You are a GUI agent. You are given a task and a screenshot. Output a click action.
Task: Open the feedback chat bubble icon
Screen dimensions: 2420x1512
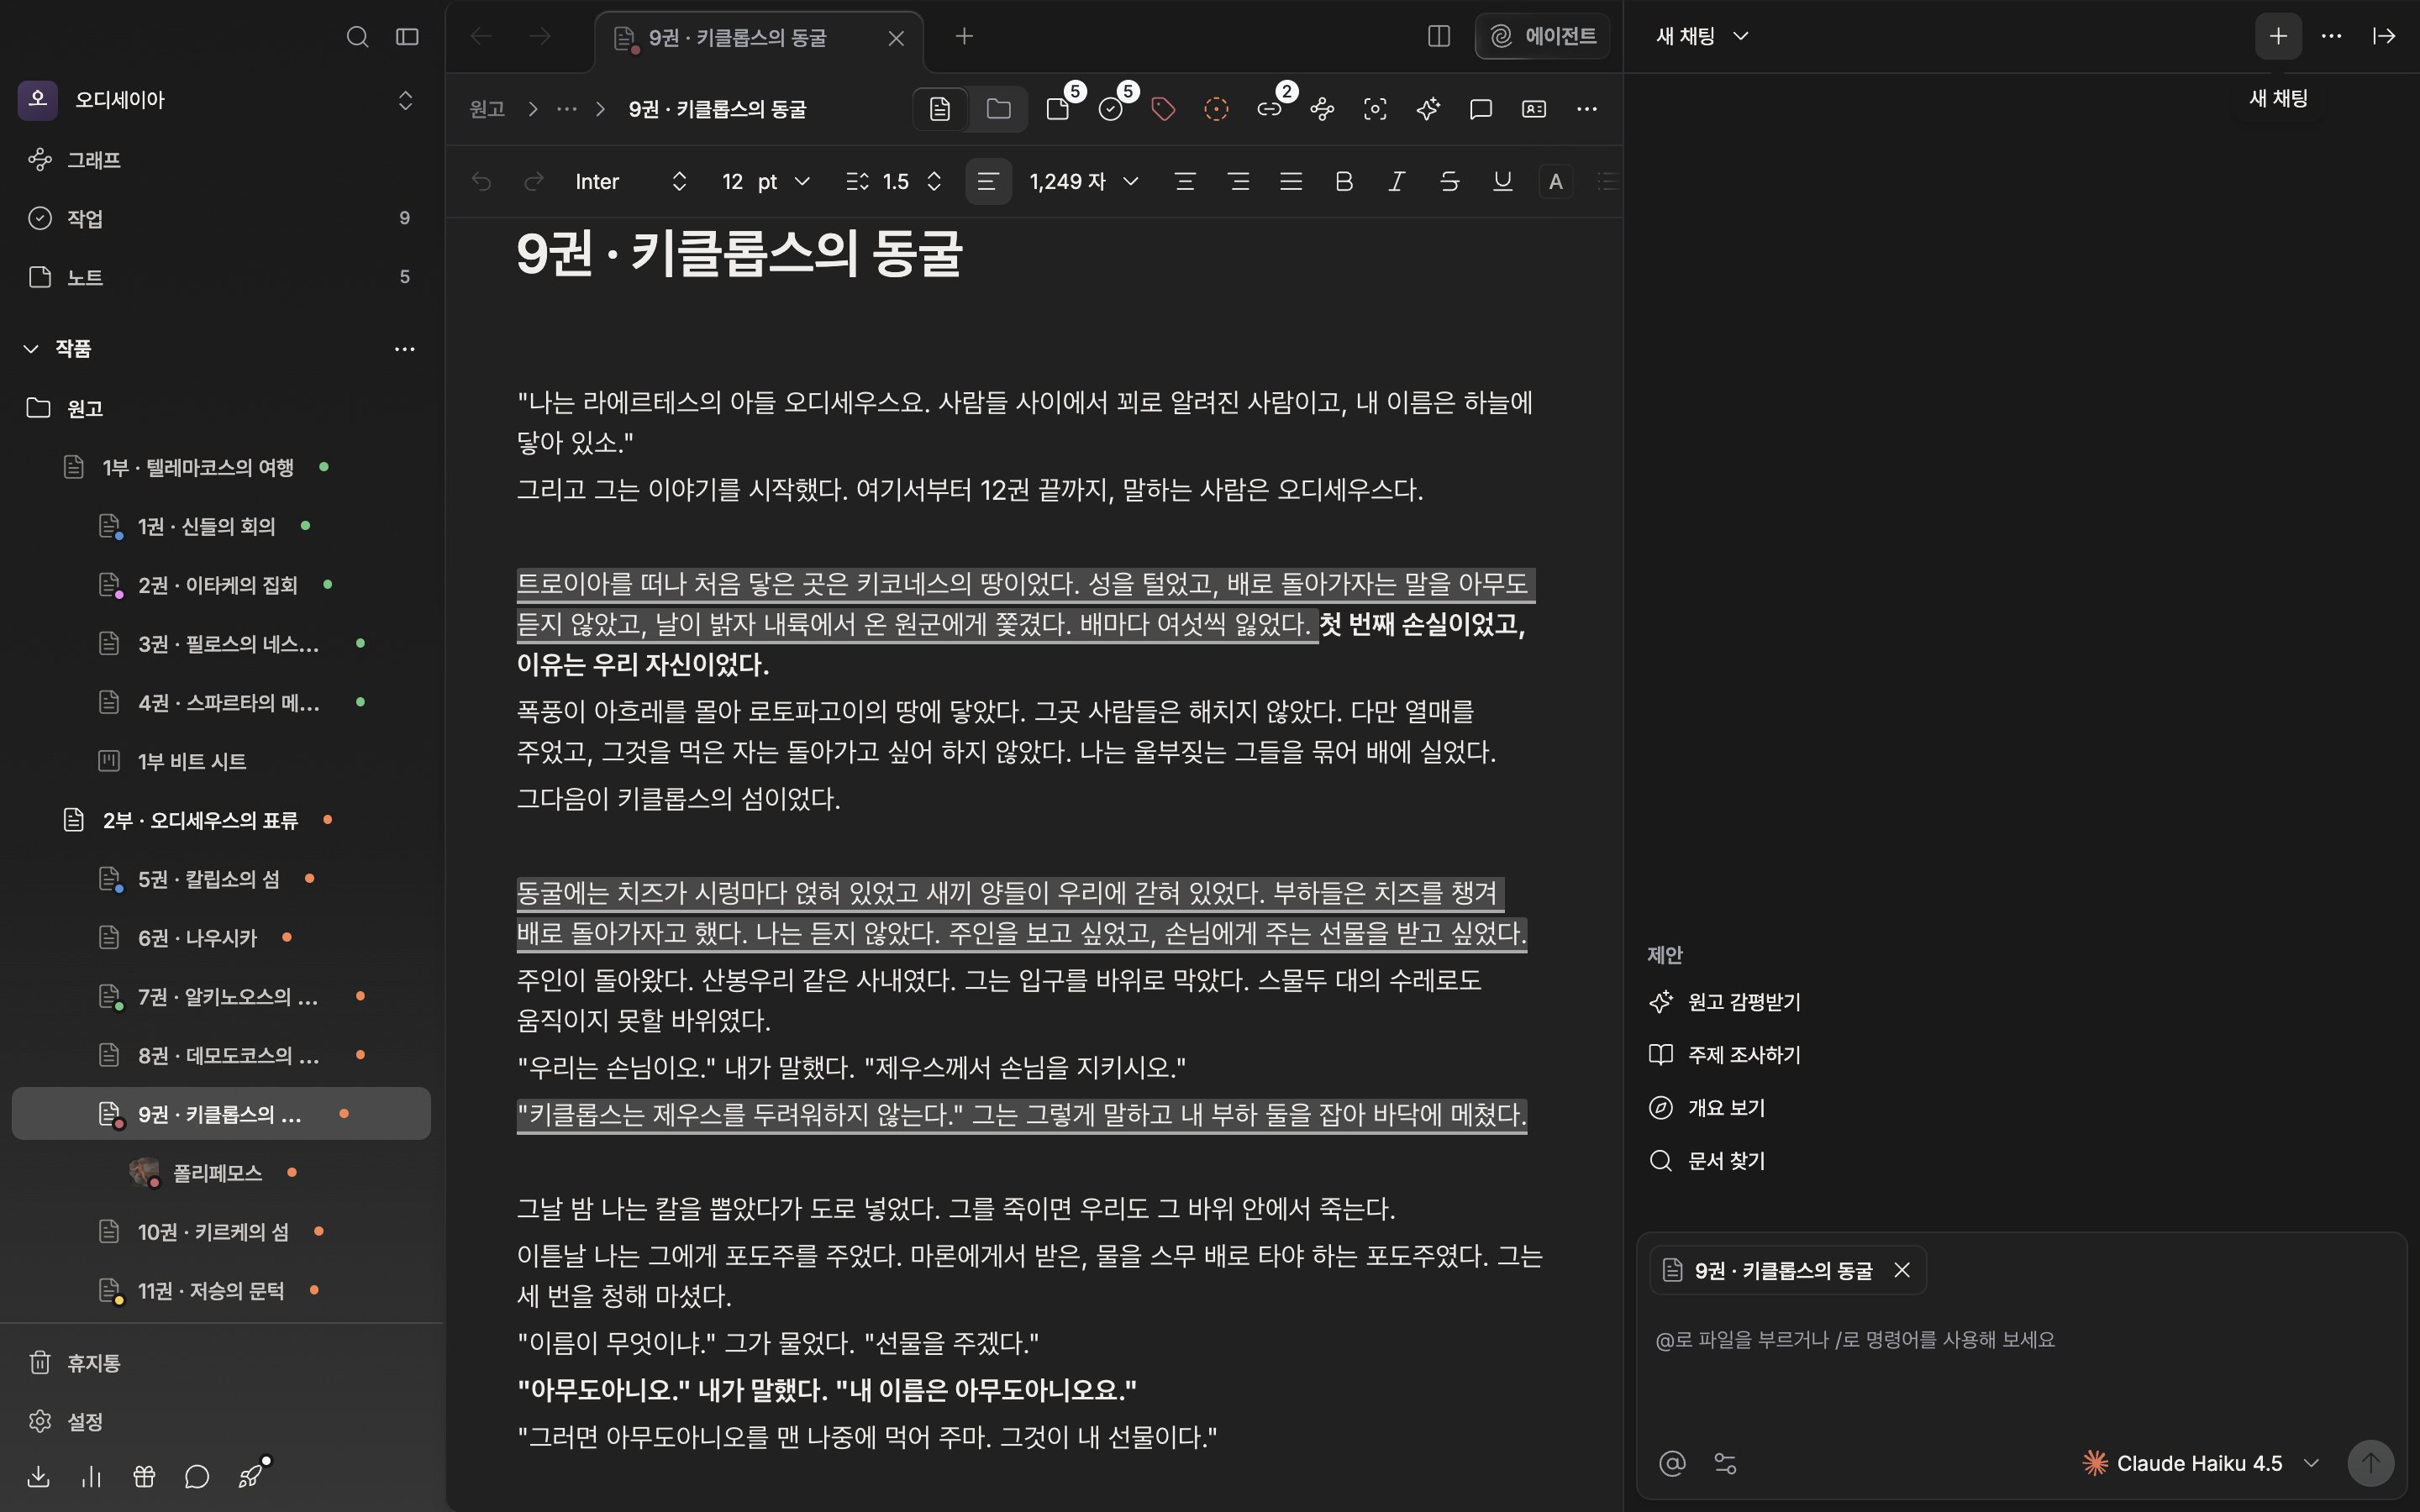tap(197, 1477)
